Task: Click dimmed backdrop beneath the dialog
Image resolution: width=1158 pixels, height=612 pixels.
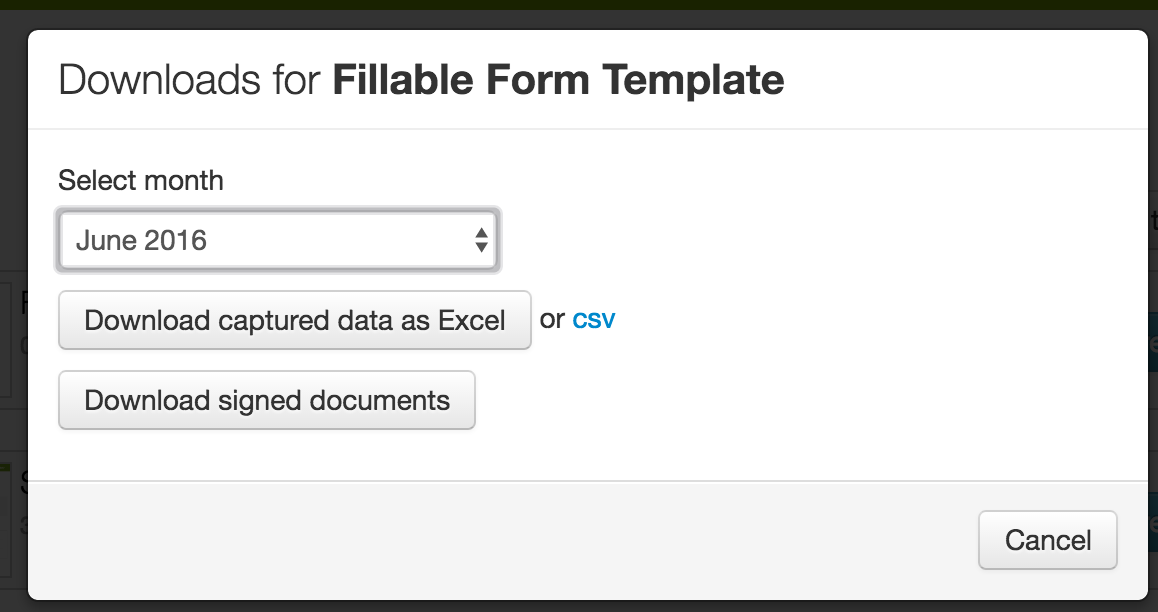Action: point(580,606)
